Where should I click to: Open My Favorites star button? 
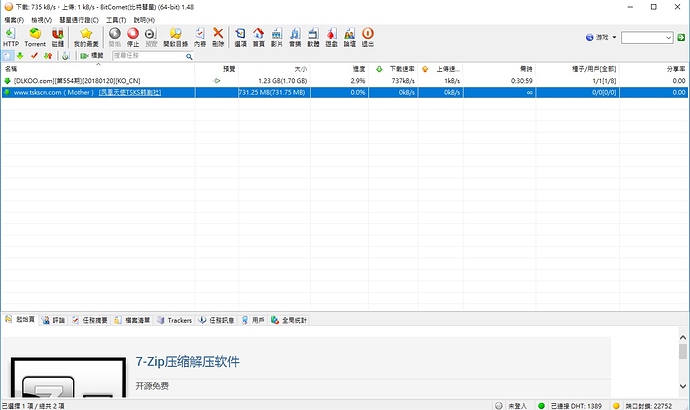86,37
